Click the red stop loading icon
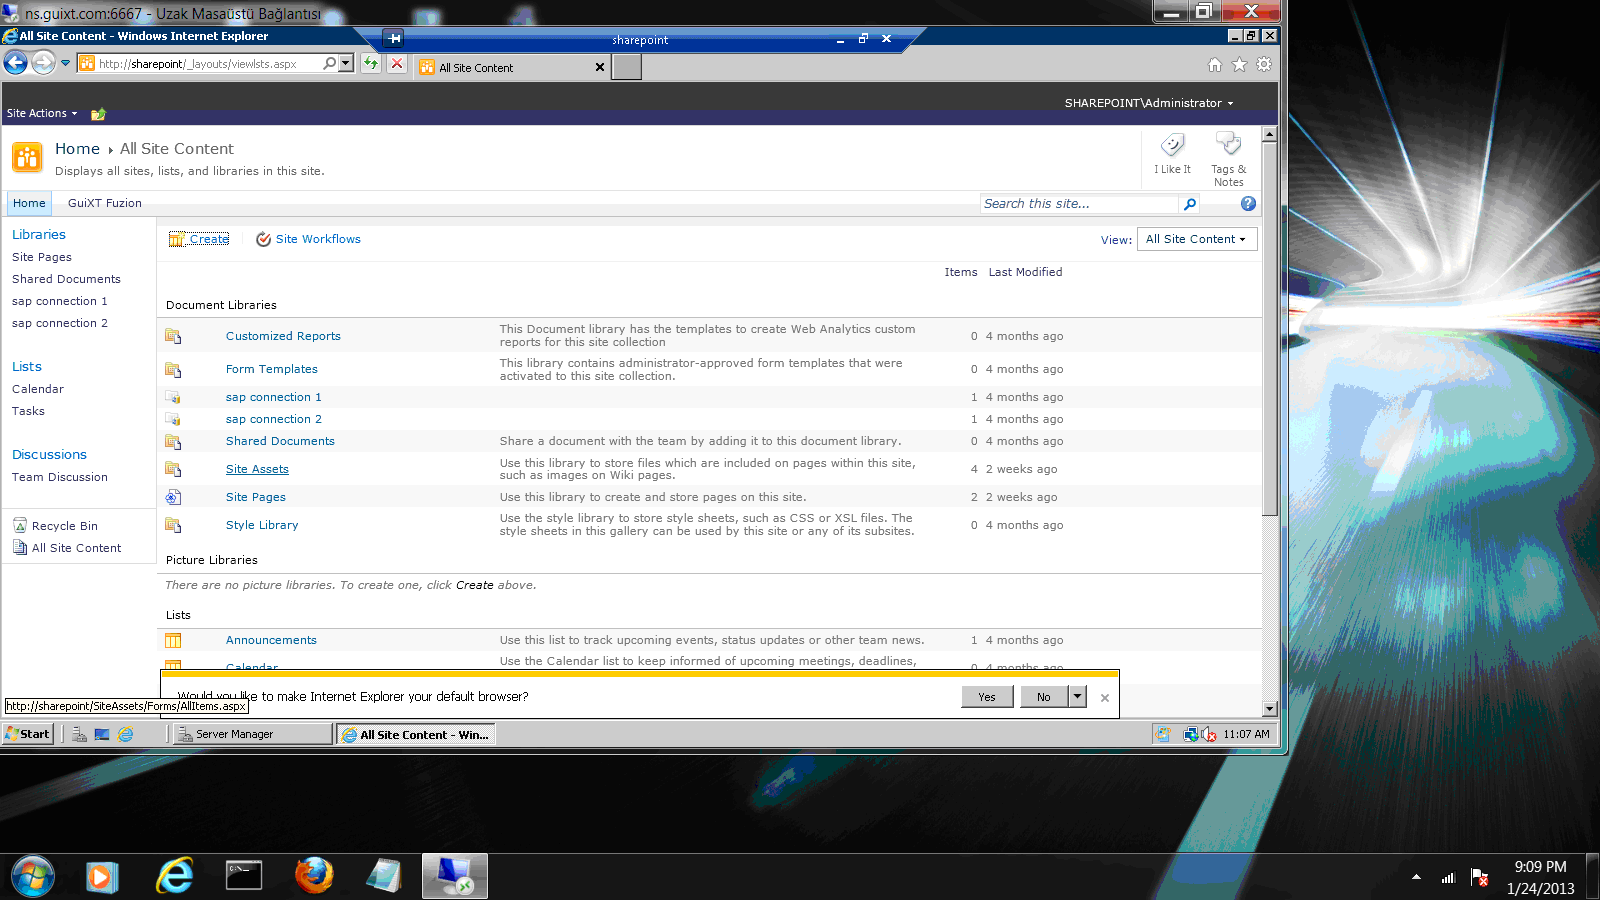The width and height of the screenshot is (1600, 900). 397,63
